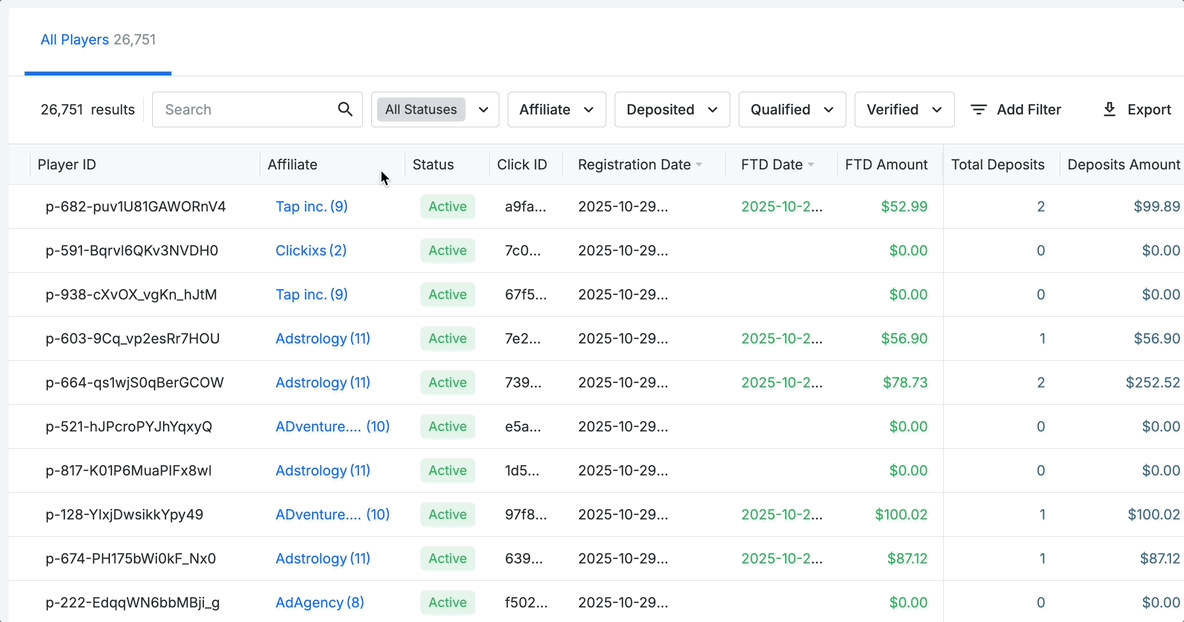Click the Total Deposits column header

tap(997, 165)
